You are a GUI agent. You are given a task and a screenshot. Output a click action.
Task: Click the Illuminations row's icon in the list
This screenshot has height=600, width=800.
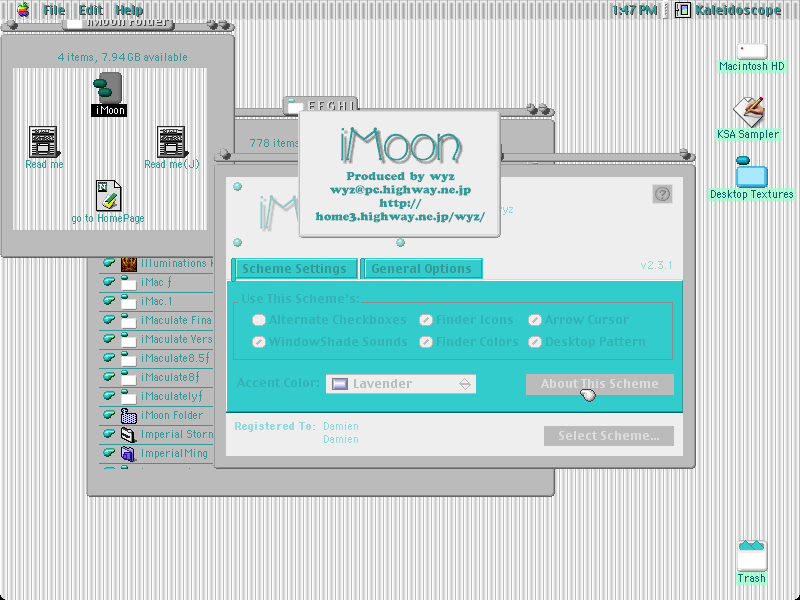129,263
